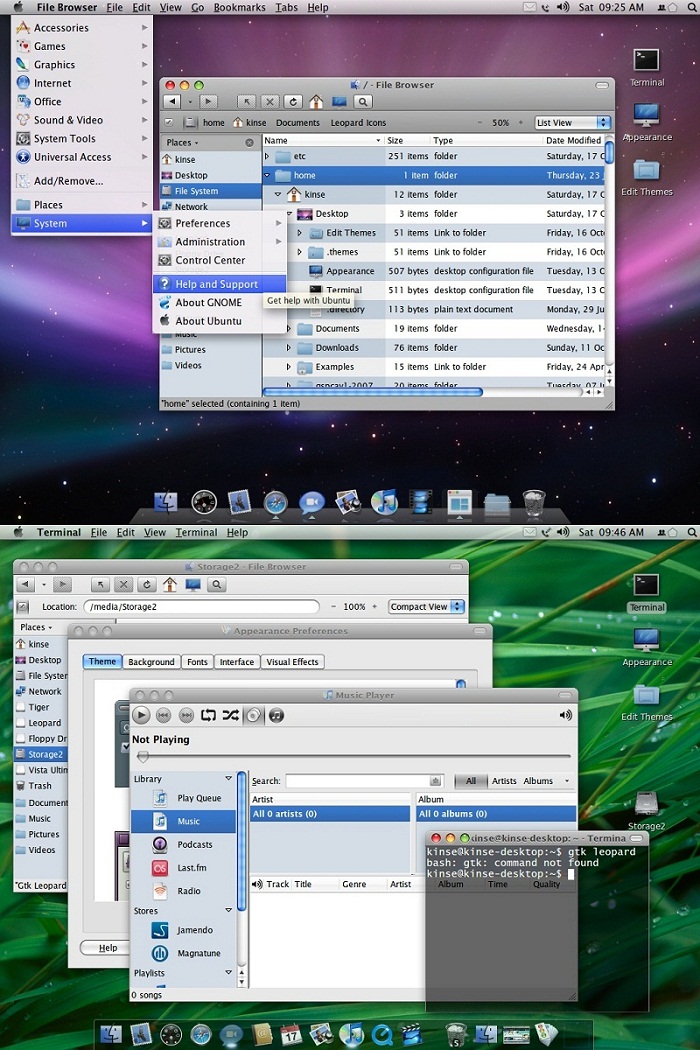Click blue QuickTime Q icon in the dock
This screenshot has width=700, height=1050.
(382, 1035)
